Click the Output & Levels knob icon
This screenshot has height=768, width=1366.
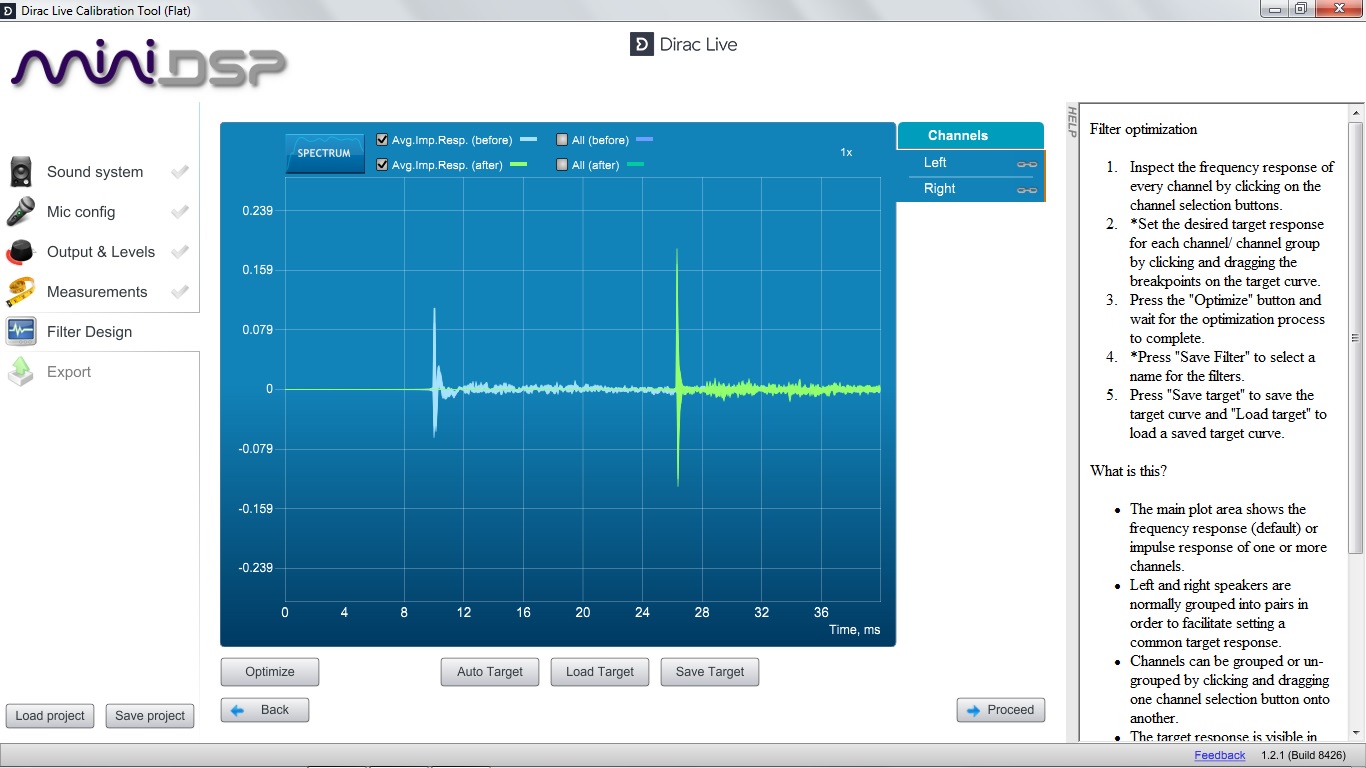(x=21, y=252)
